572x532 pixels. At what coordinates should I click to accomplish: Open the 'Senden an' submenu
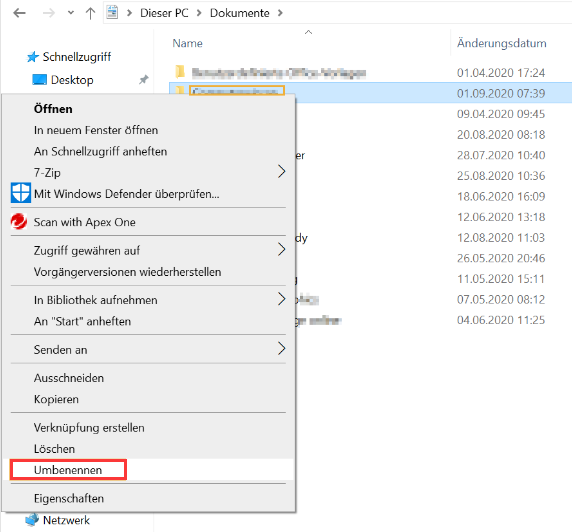pos(148,350)
